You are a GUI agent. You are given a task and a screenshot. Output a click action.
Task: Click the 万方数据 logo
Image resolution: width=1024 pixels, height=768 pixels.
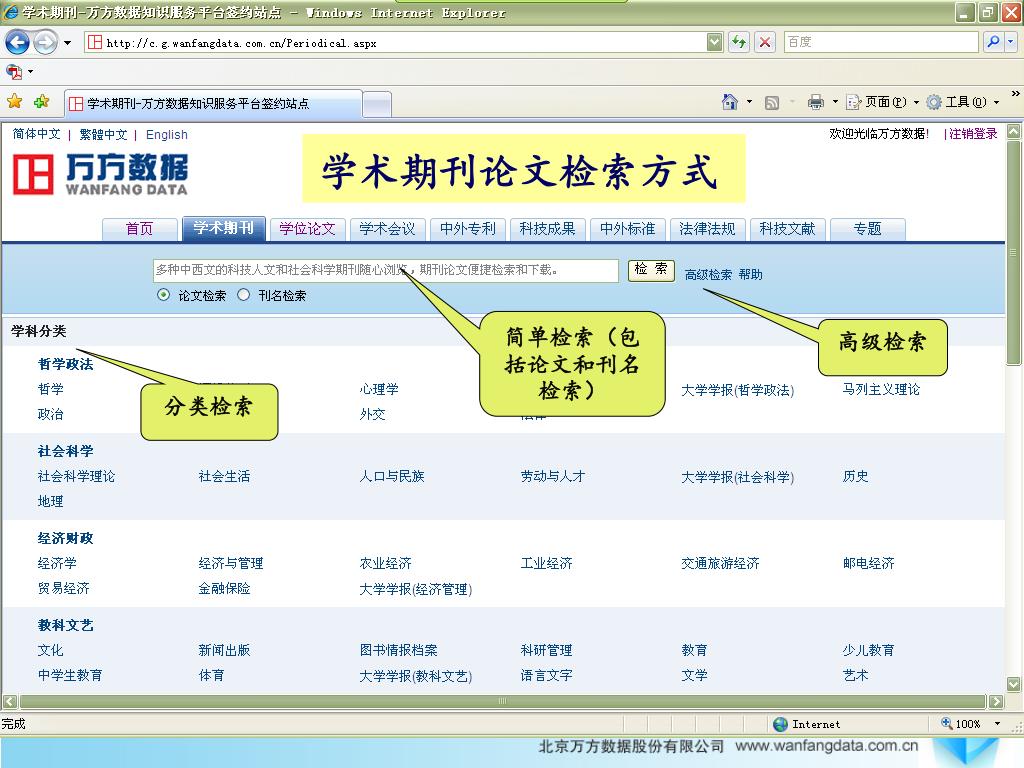click(101, 174)
